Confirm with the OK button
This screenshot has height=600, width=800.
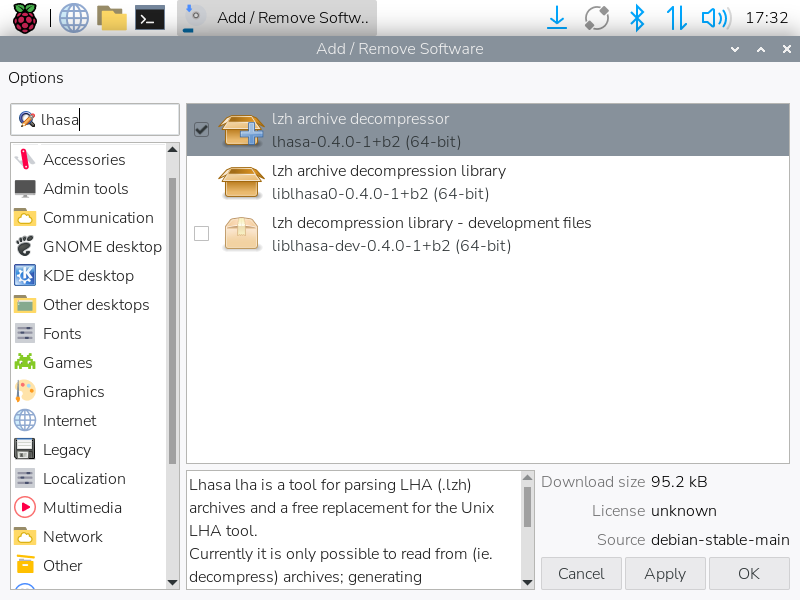pyautogui.click(x=749, y=574)
